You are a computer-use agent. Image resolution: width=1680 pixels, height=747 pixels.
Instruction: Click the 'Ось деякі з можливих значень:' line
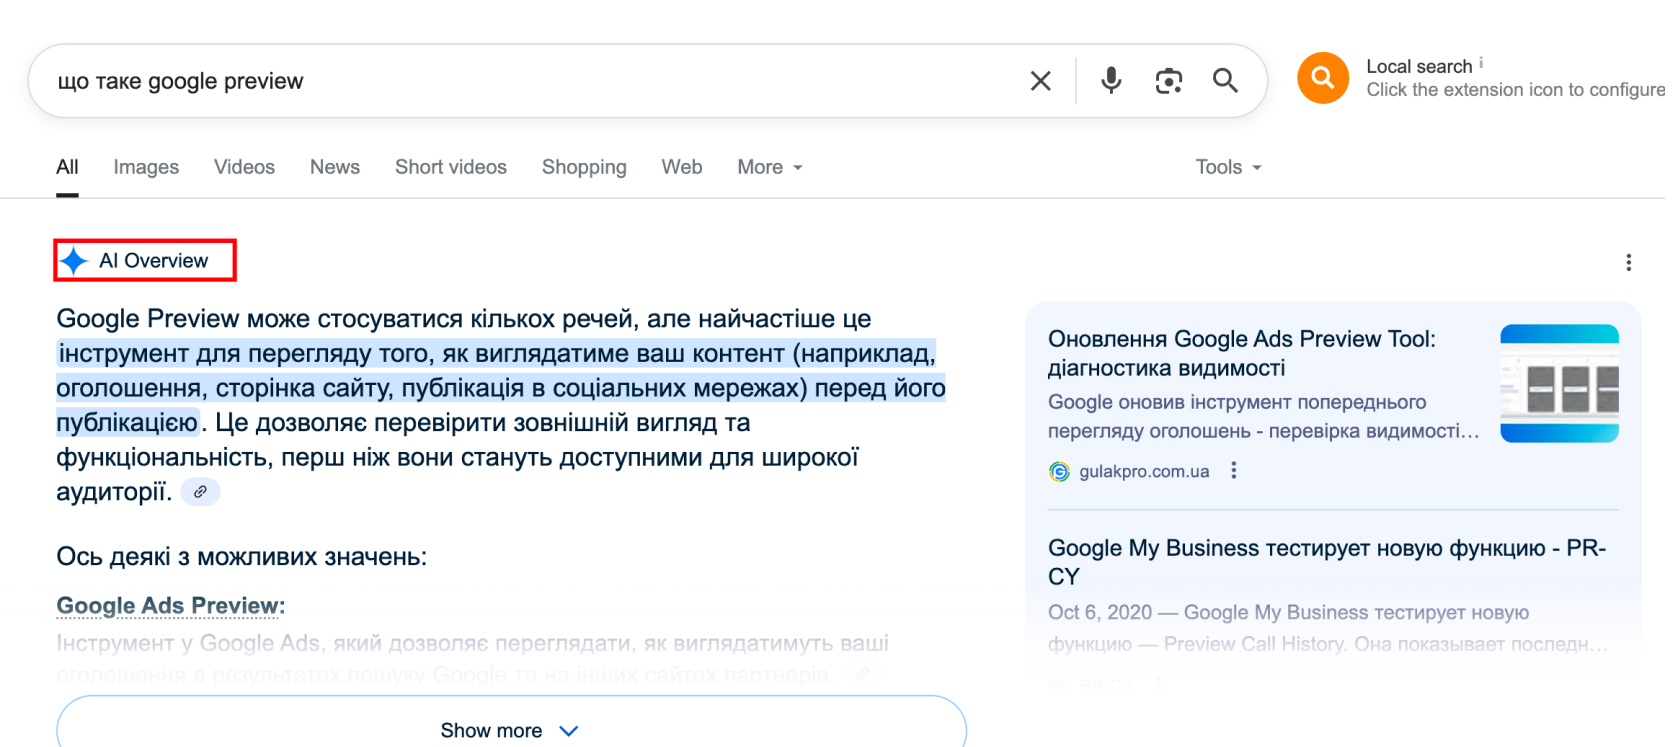(241, 557)
